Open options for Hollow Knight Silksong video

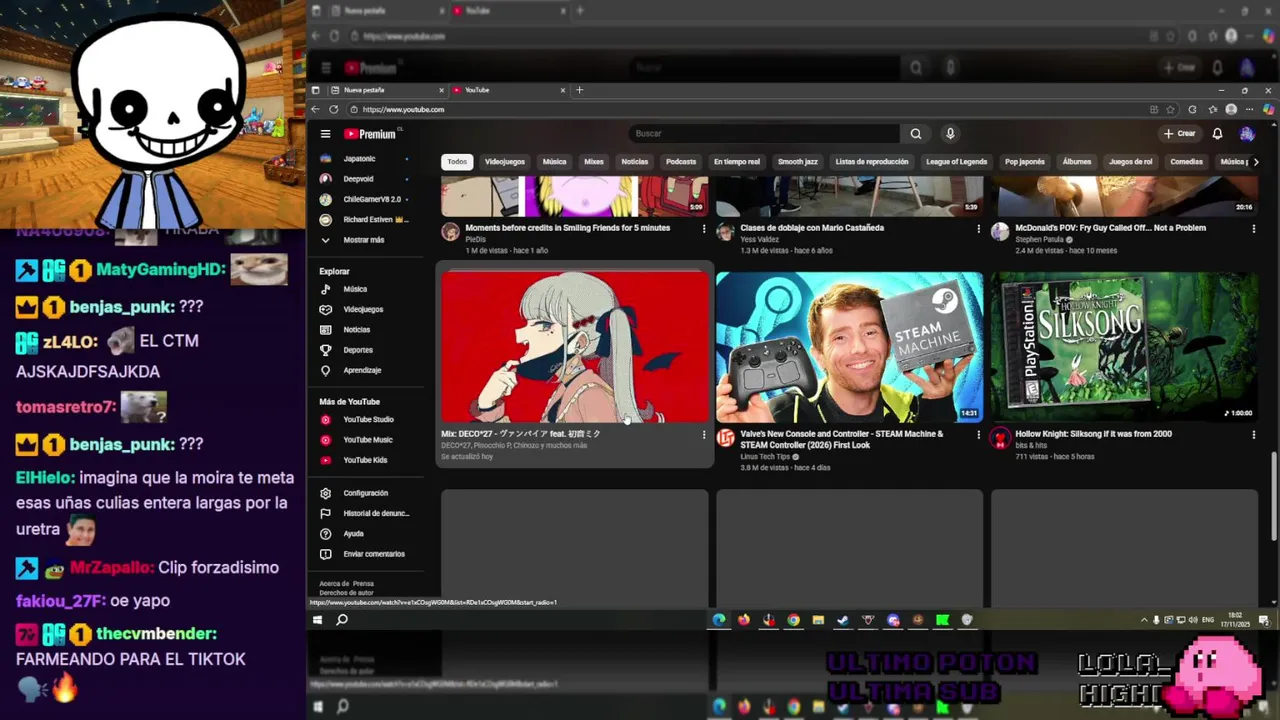[x=1253, y=435]
